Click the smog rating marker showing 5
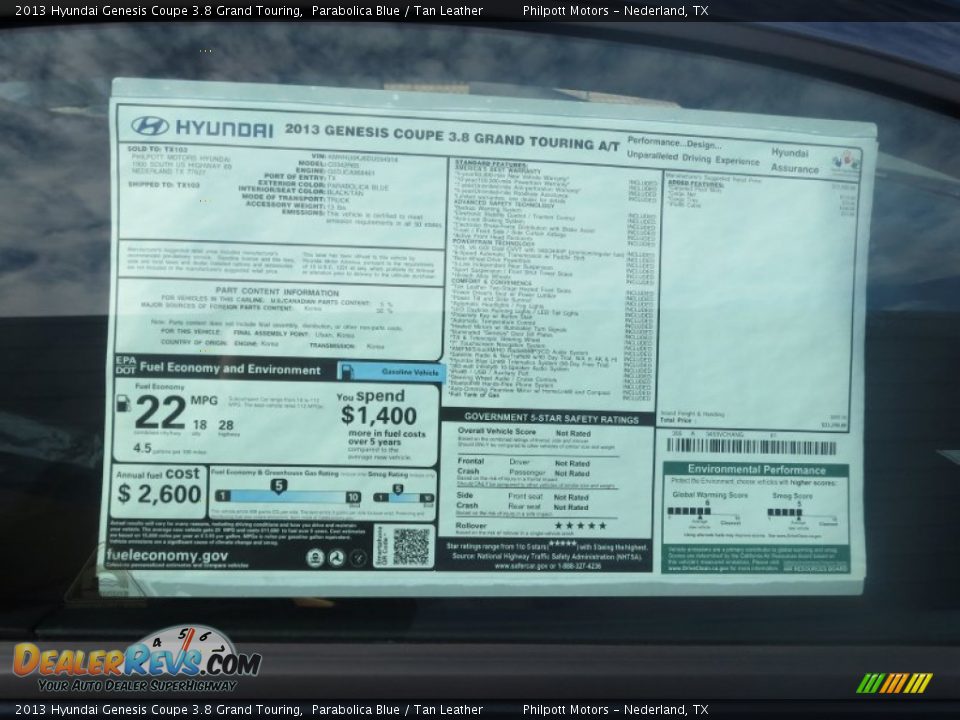The image size is (960, 720). pyautogui.click(x=398, y=489)
